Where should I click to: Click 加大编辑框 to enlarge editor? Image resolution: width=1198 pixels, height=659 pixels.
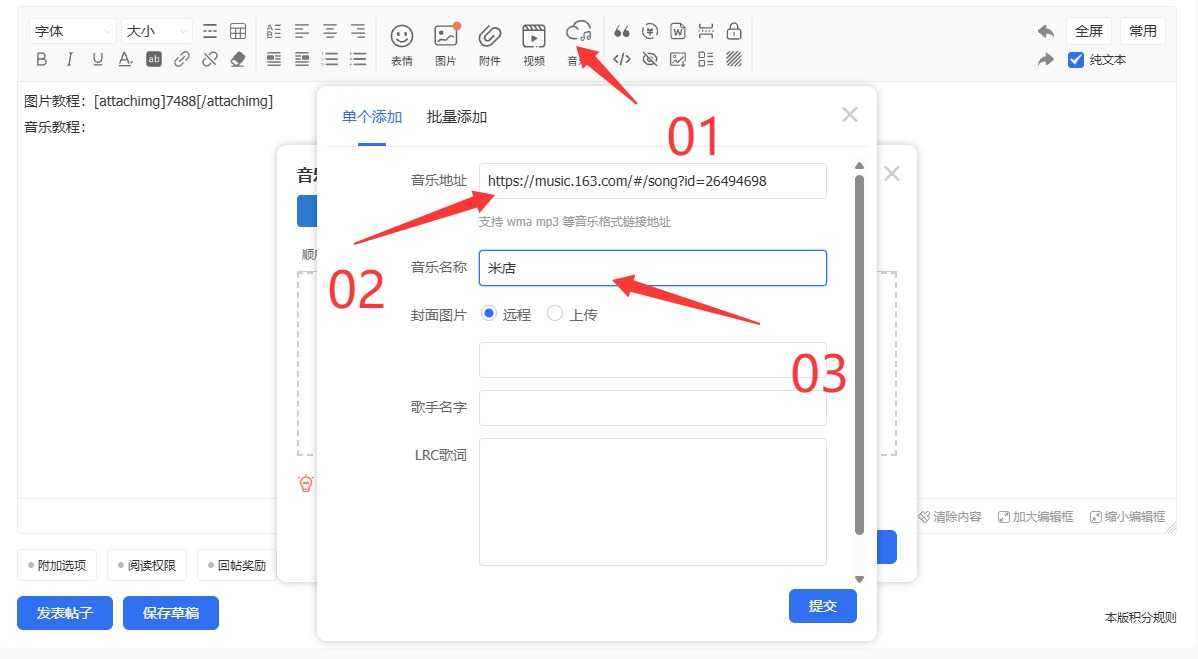tap(1035, 517)
